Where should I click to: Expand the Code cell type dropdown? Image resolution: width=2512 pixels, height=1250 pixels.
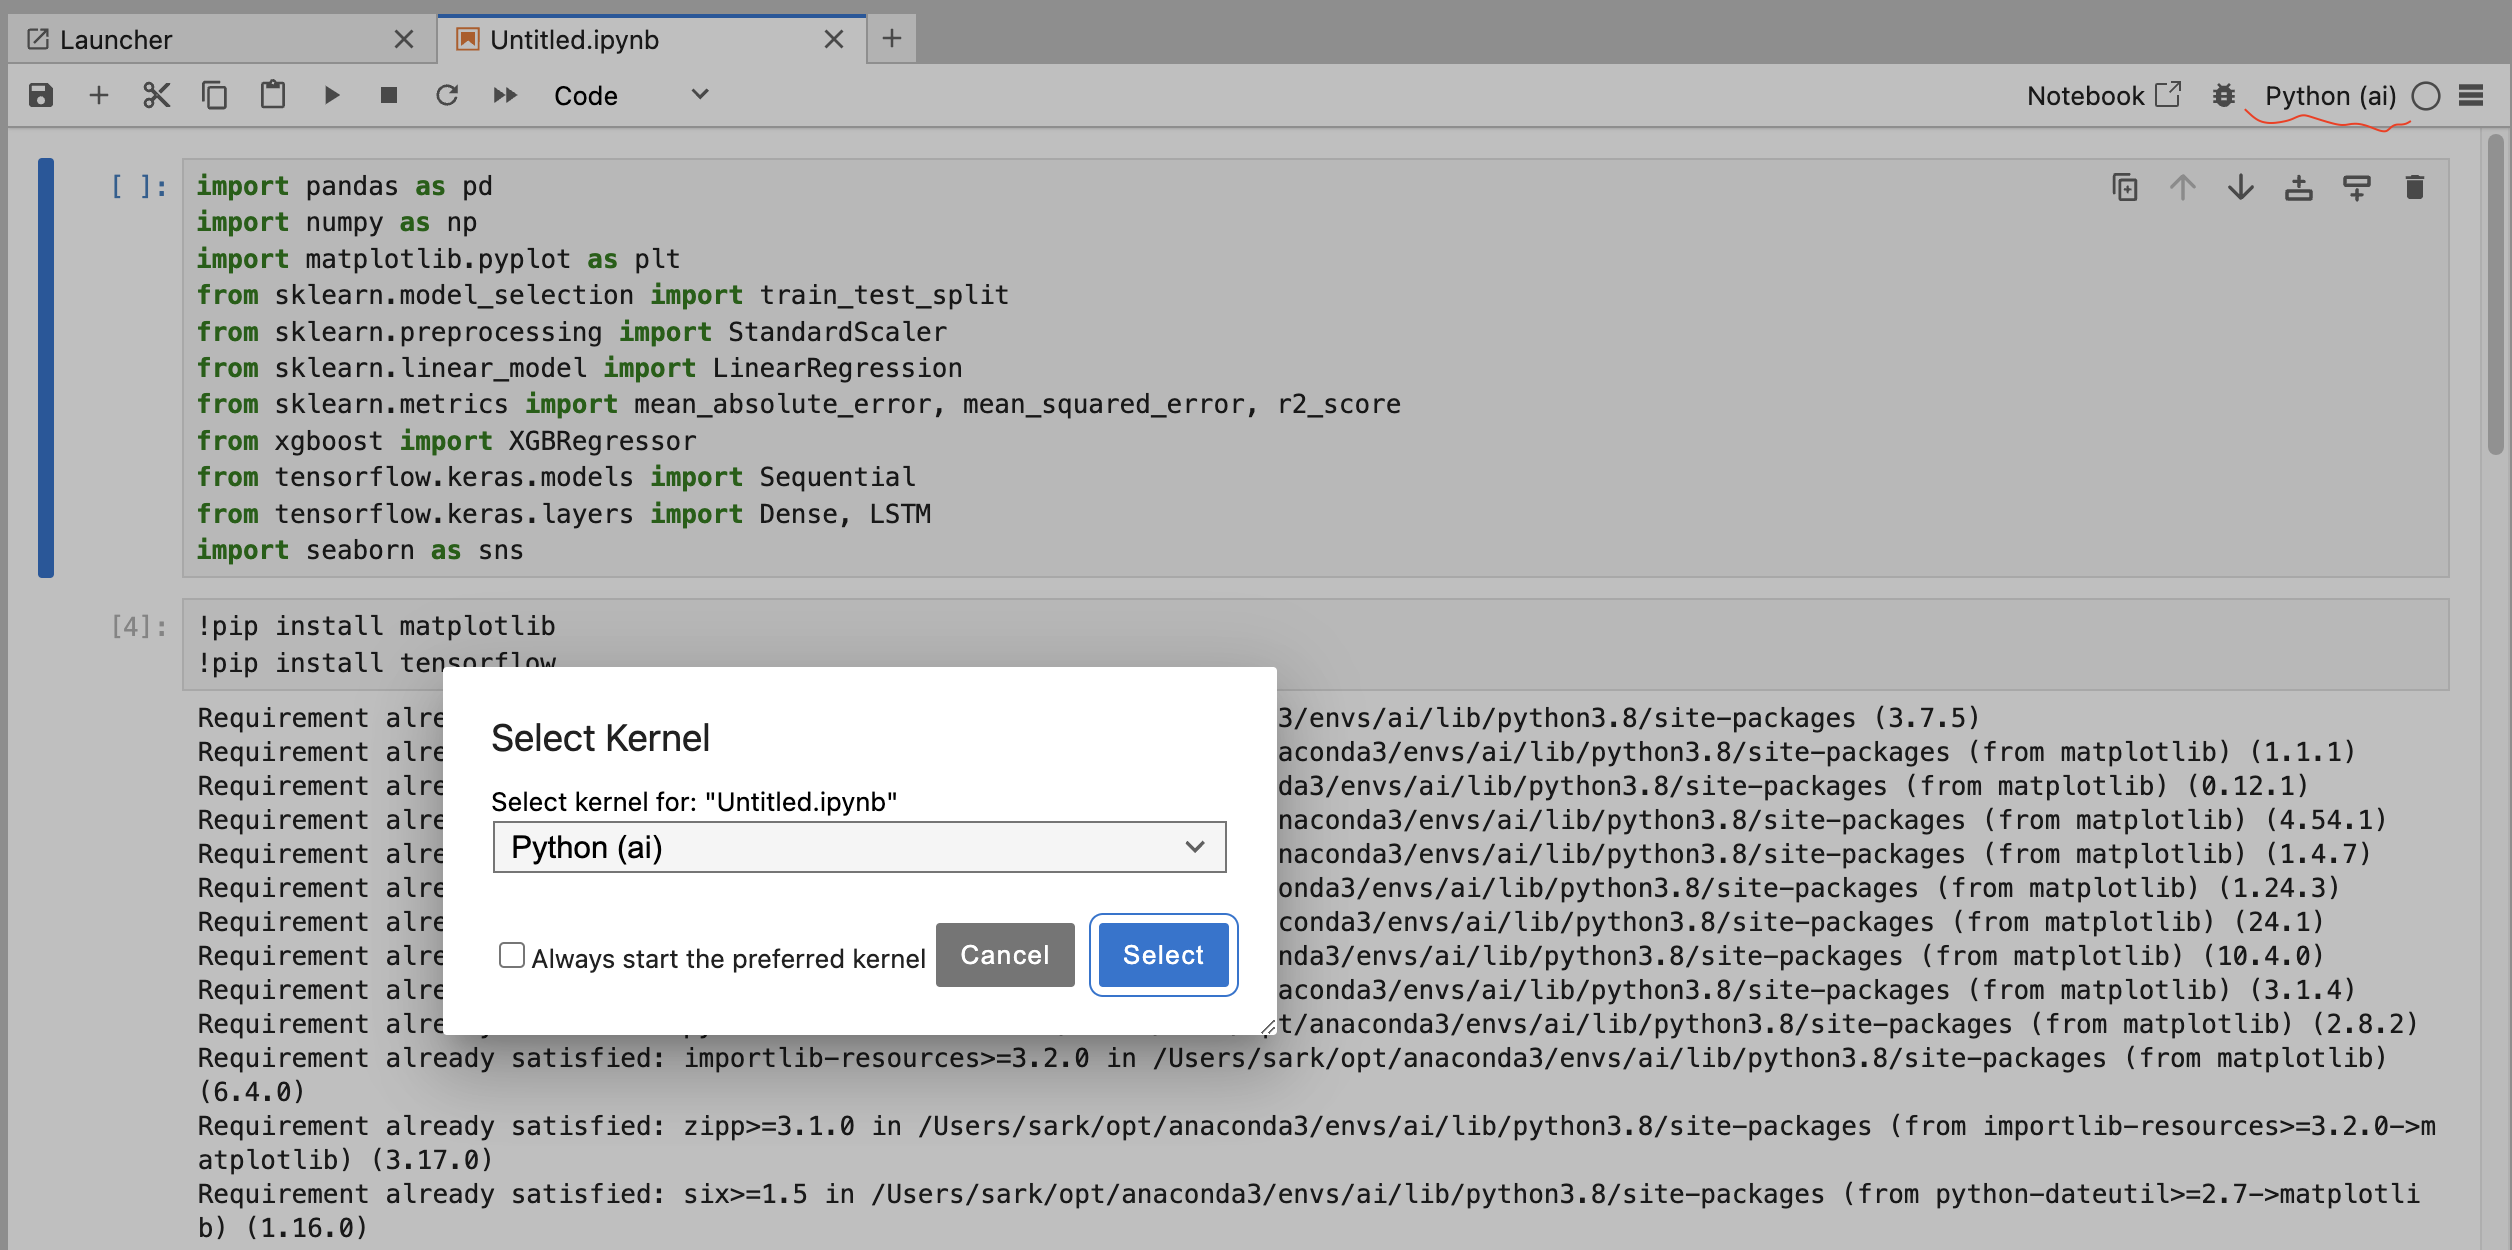click(630, 95)
